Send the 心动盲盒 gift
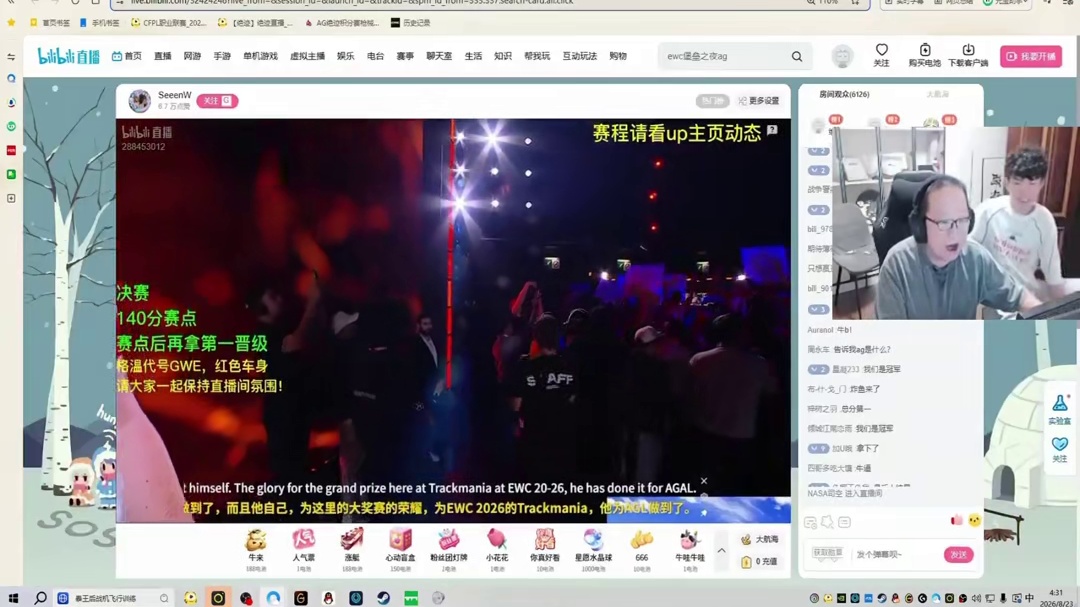1080x607 pixels. (x=400, y=550)
